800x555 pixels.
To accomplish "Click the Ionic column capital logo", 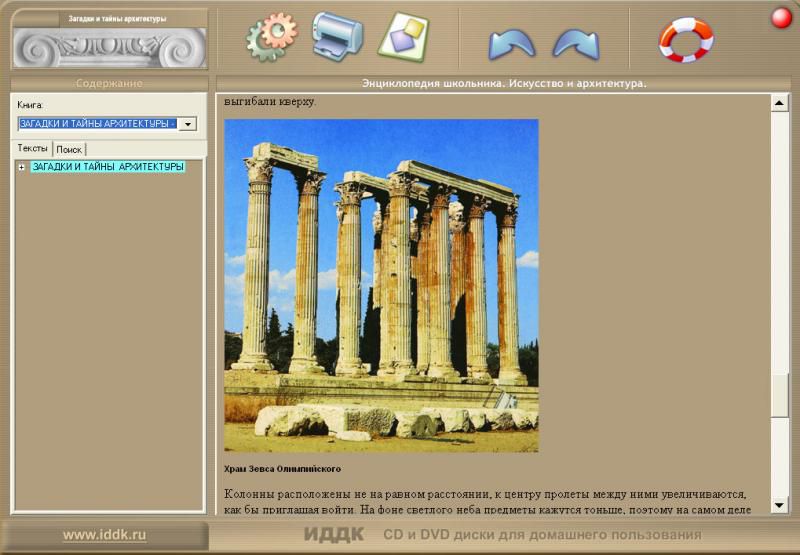I will tap(110, 46).
